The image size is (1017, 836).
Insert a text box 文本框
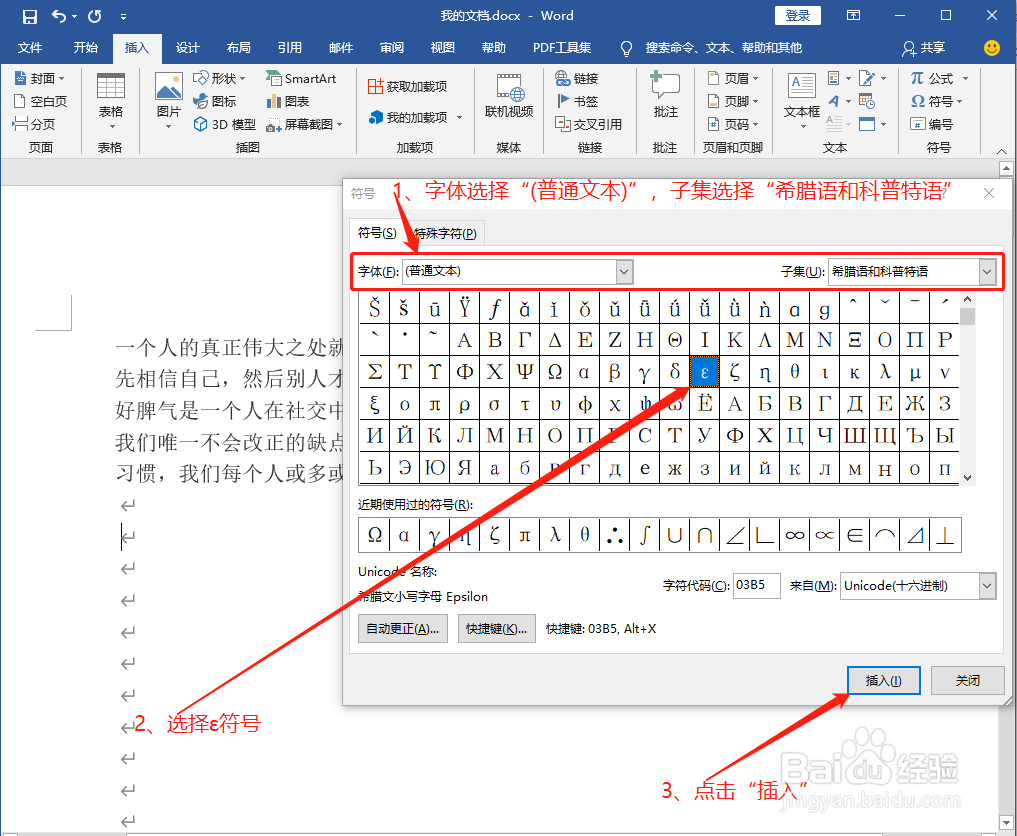click(802, 102)
